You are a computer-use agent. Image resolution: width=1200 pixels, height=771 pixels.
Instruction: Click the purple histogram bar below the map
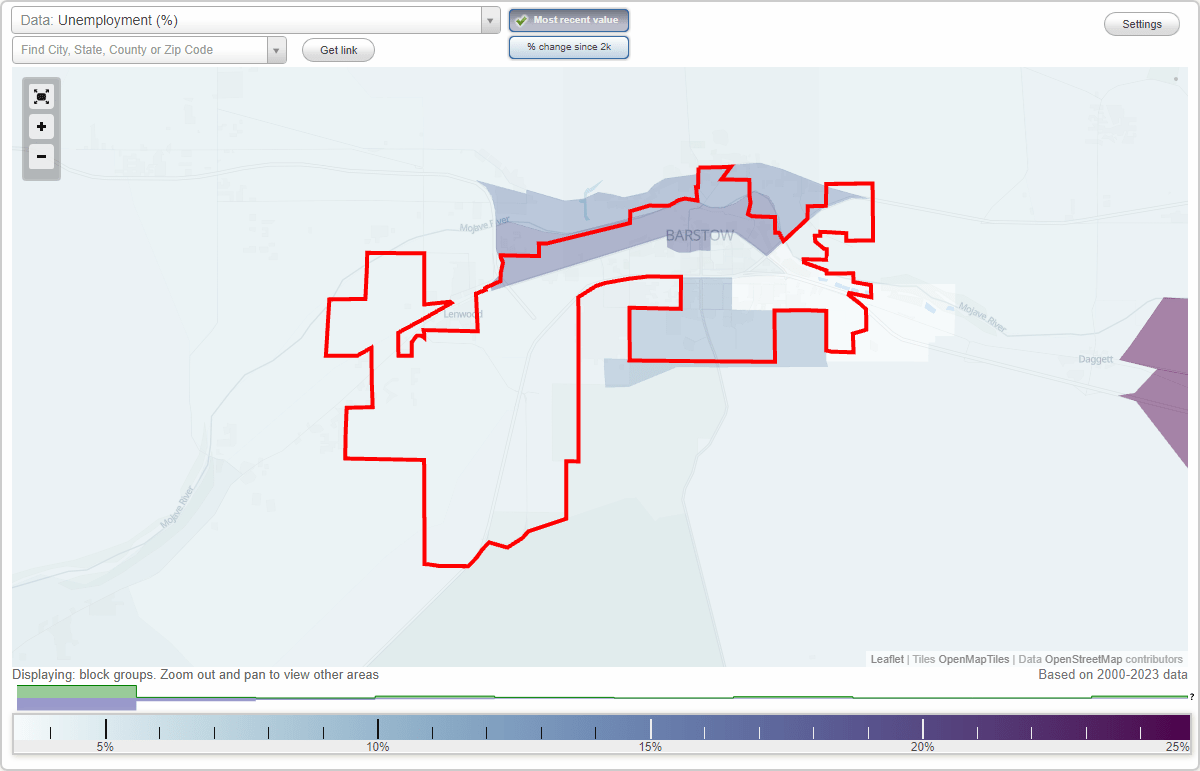pyautogui.click(x=76, y=704)
